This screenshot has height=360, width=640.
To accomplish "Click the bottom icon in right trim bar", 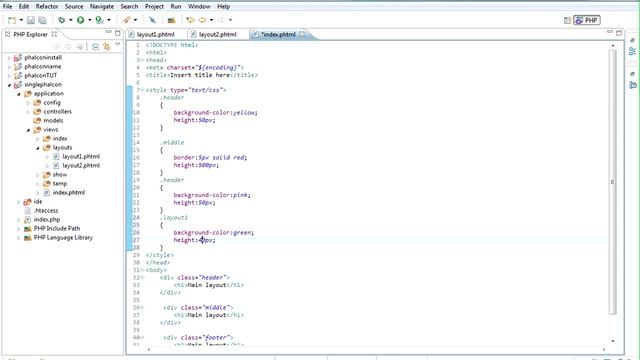I will 633,85.
